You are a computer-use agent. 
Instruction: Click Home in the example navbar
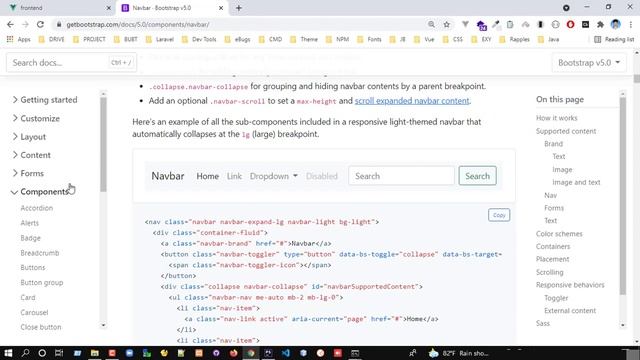(207, 176)
